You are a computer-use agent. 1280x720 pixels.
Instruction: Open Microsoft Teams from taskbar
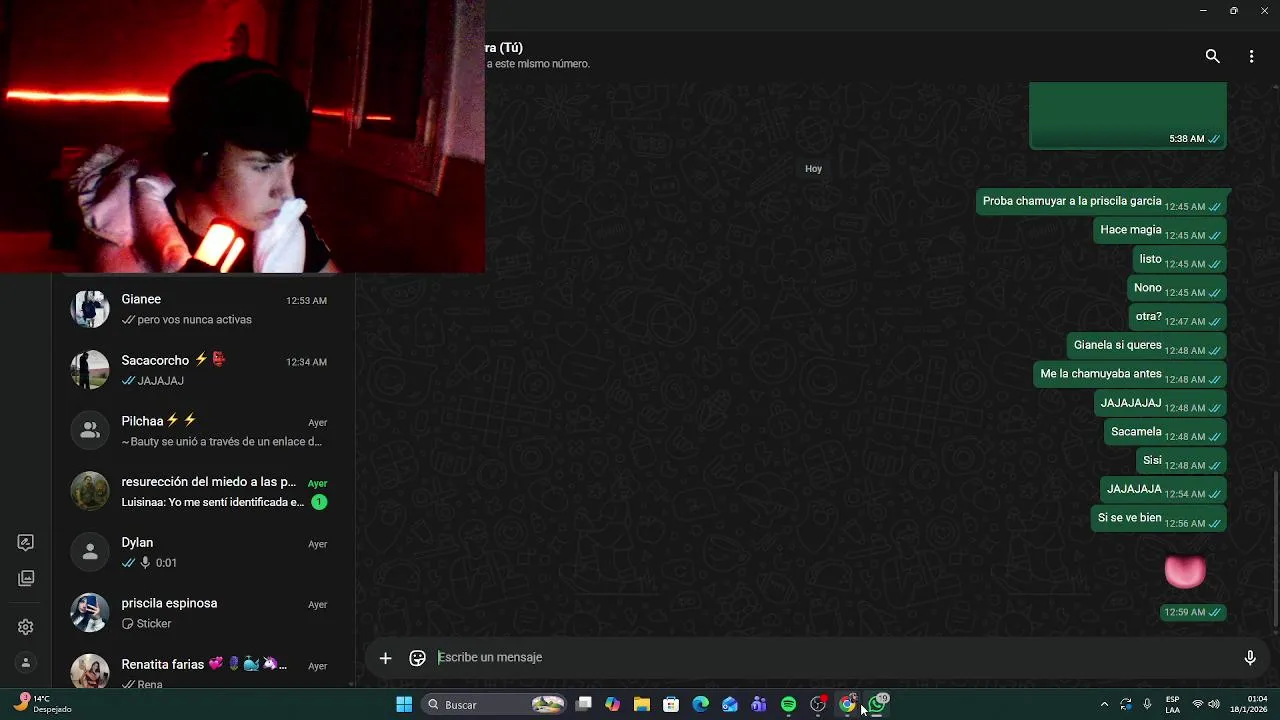tap(759, 705)
